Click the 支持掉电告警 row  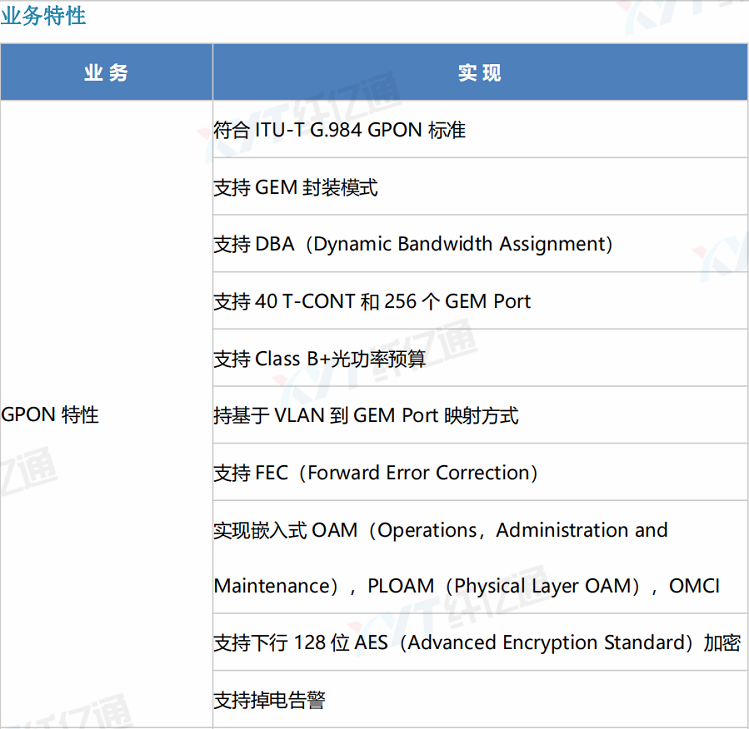[270, 700]
